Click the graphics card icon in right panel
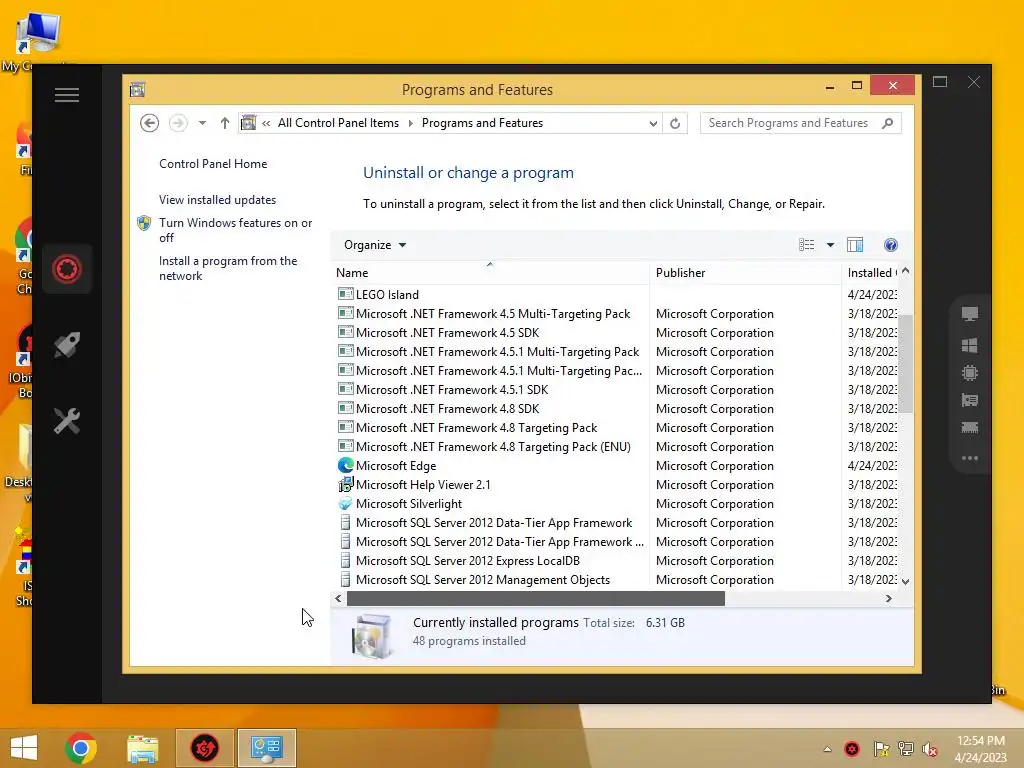The image size is (1024, 768). (970, 400)
